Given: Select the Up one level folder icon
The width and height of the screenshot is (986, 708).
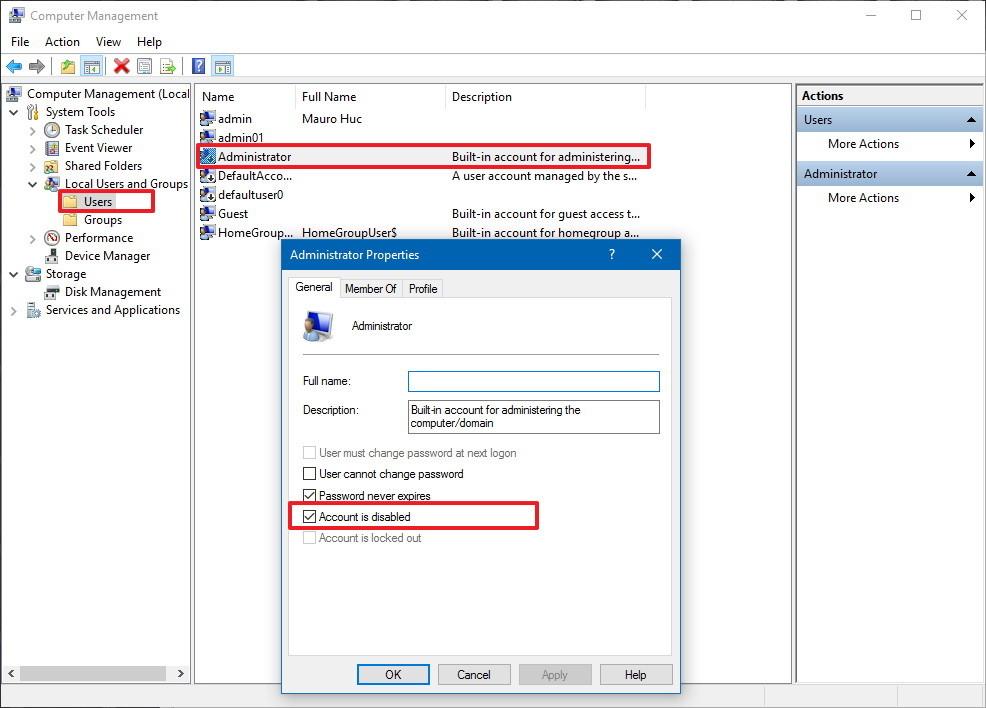Looking at the screenshot, I should point(66,66).
